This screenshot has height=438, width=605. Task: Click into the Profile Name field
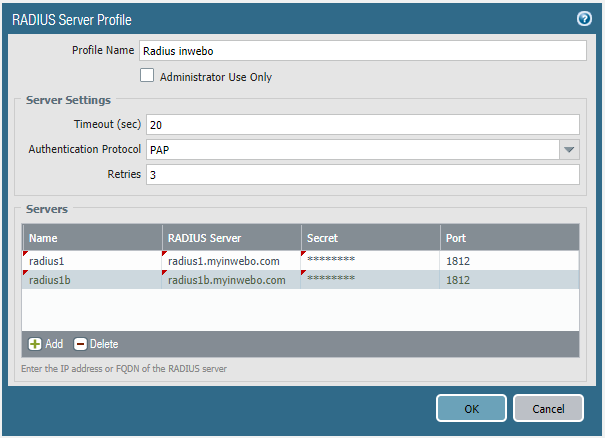[362, 51]
